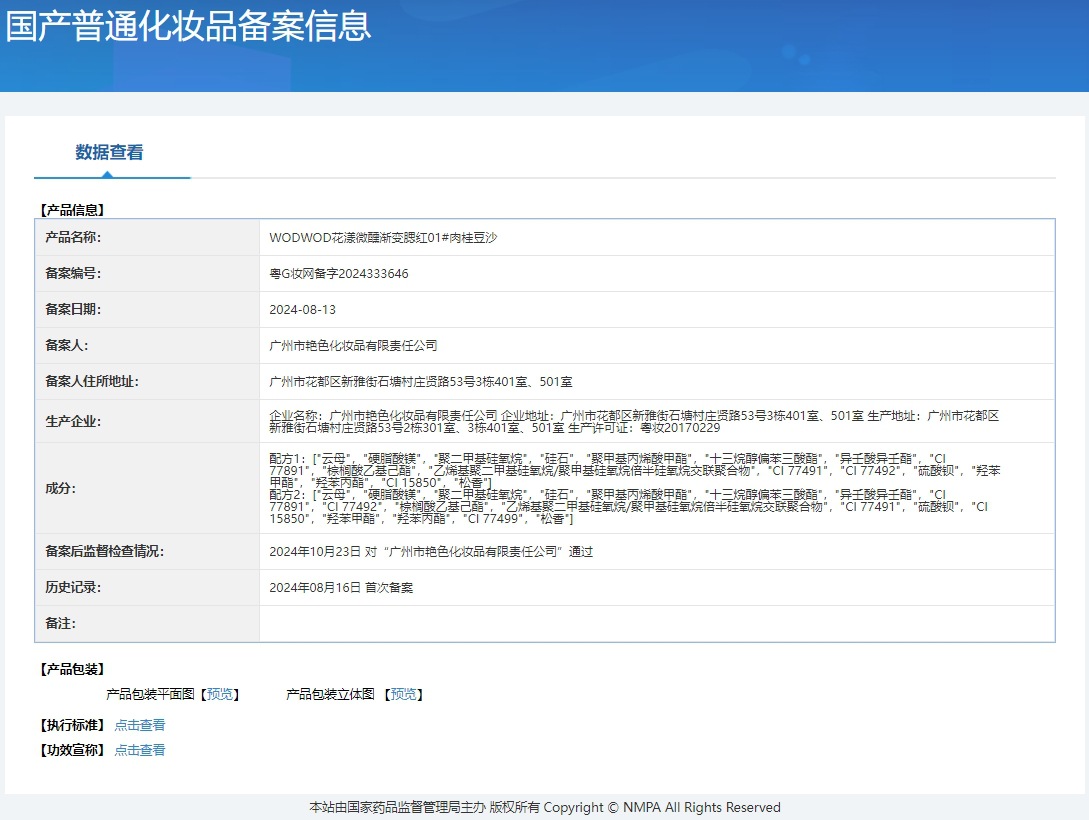1089x820 pixels.
Task: Select 备案人 value 广州市艳色化妆品有限责任公司
Action: 354,346
